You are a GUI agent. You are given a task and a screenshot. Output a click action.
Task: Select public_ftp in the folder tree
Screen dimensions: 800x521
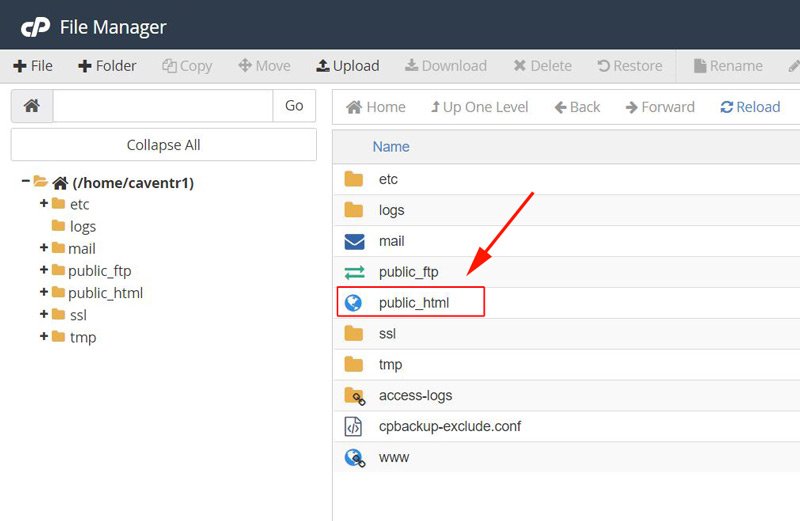click(x=99, y=271)
